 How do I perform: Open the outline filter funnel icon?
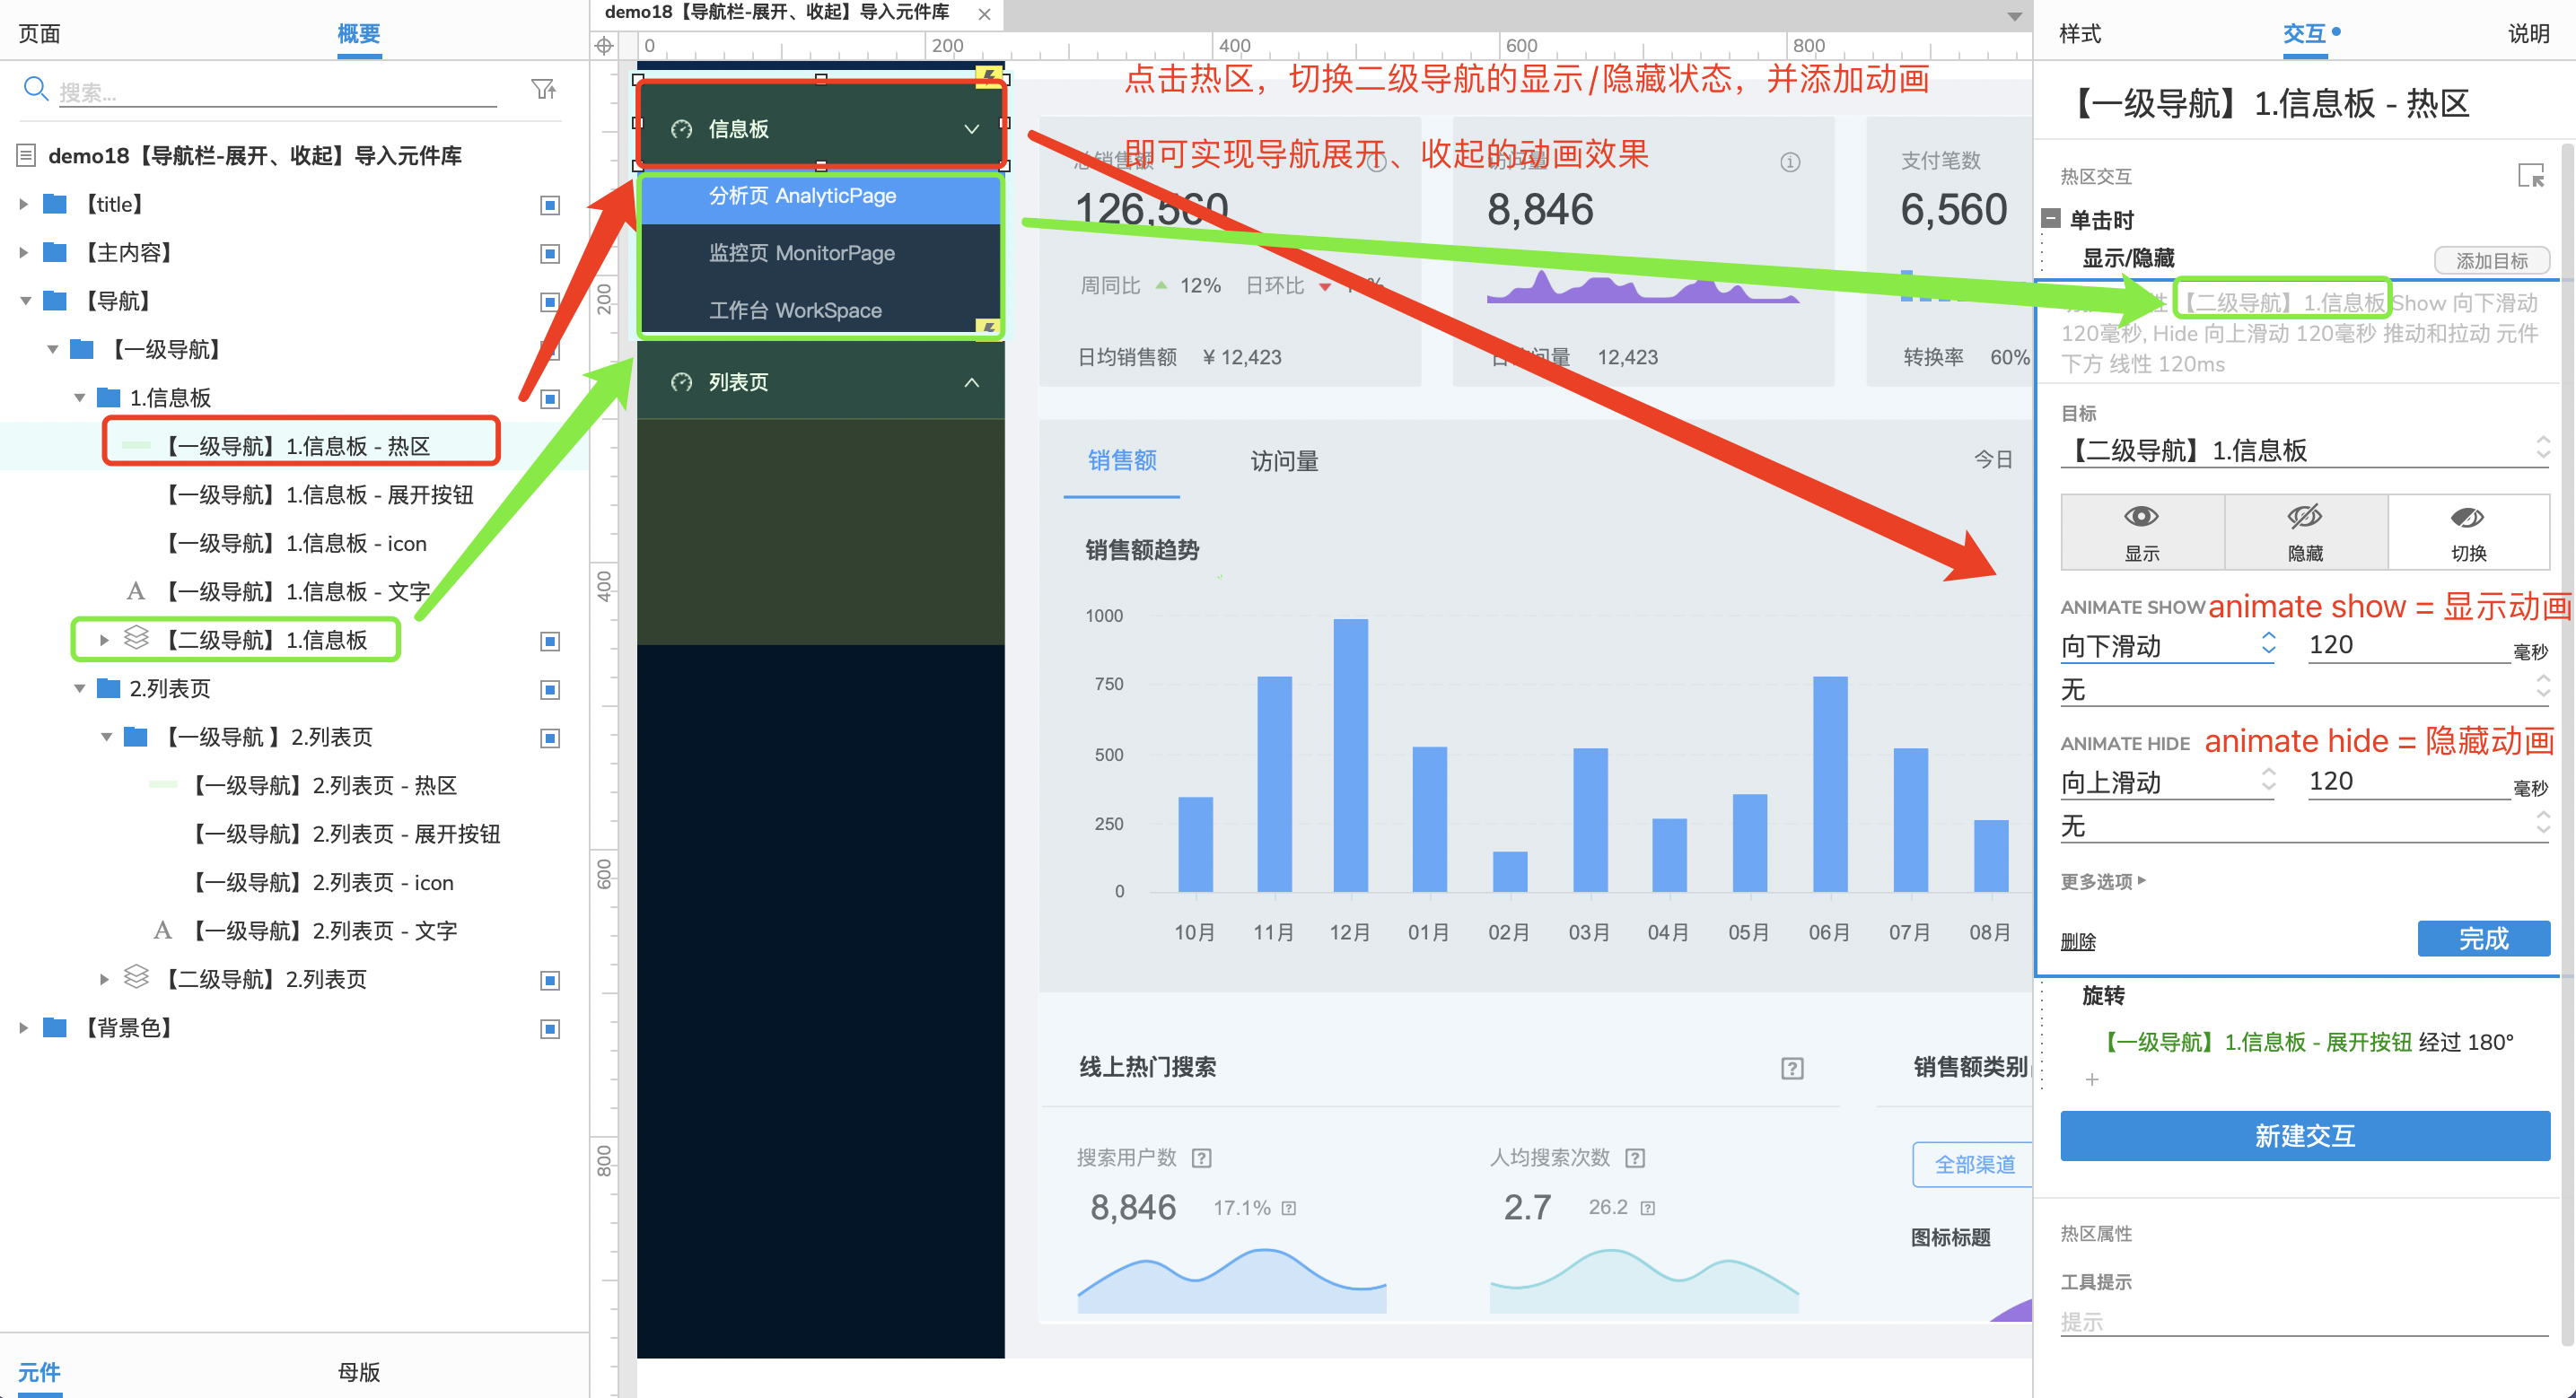pos(543,90)
